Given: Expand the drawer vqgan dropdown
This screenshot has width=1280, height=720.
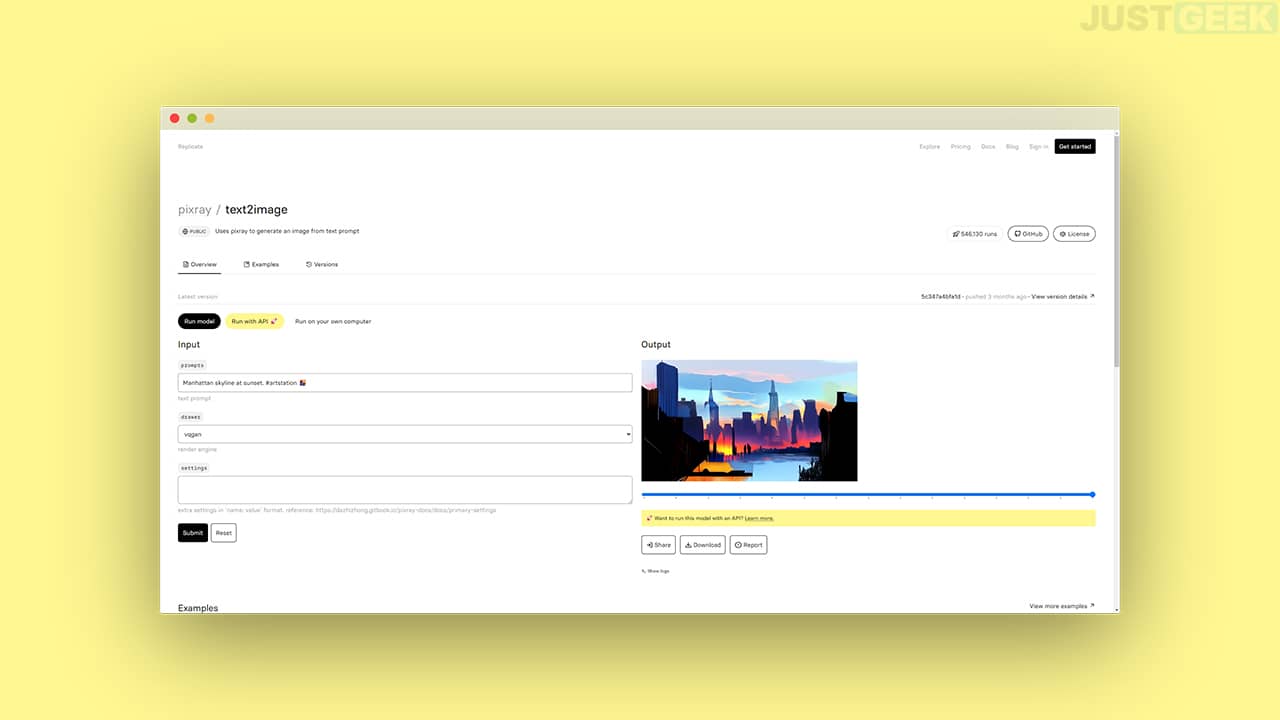Looking at the screenshot, I should (x=405, y=434).
